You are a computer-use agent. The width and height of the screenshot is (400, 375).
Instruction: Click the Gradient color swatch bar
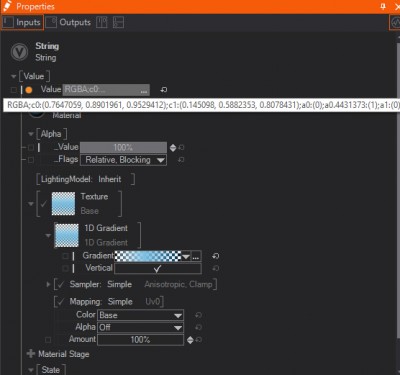[x=148, y=256]
